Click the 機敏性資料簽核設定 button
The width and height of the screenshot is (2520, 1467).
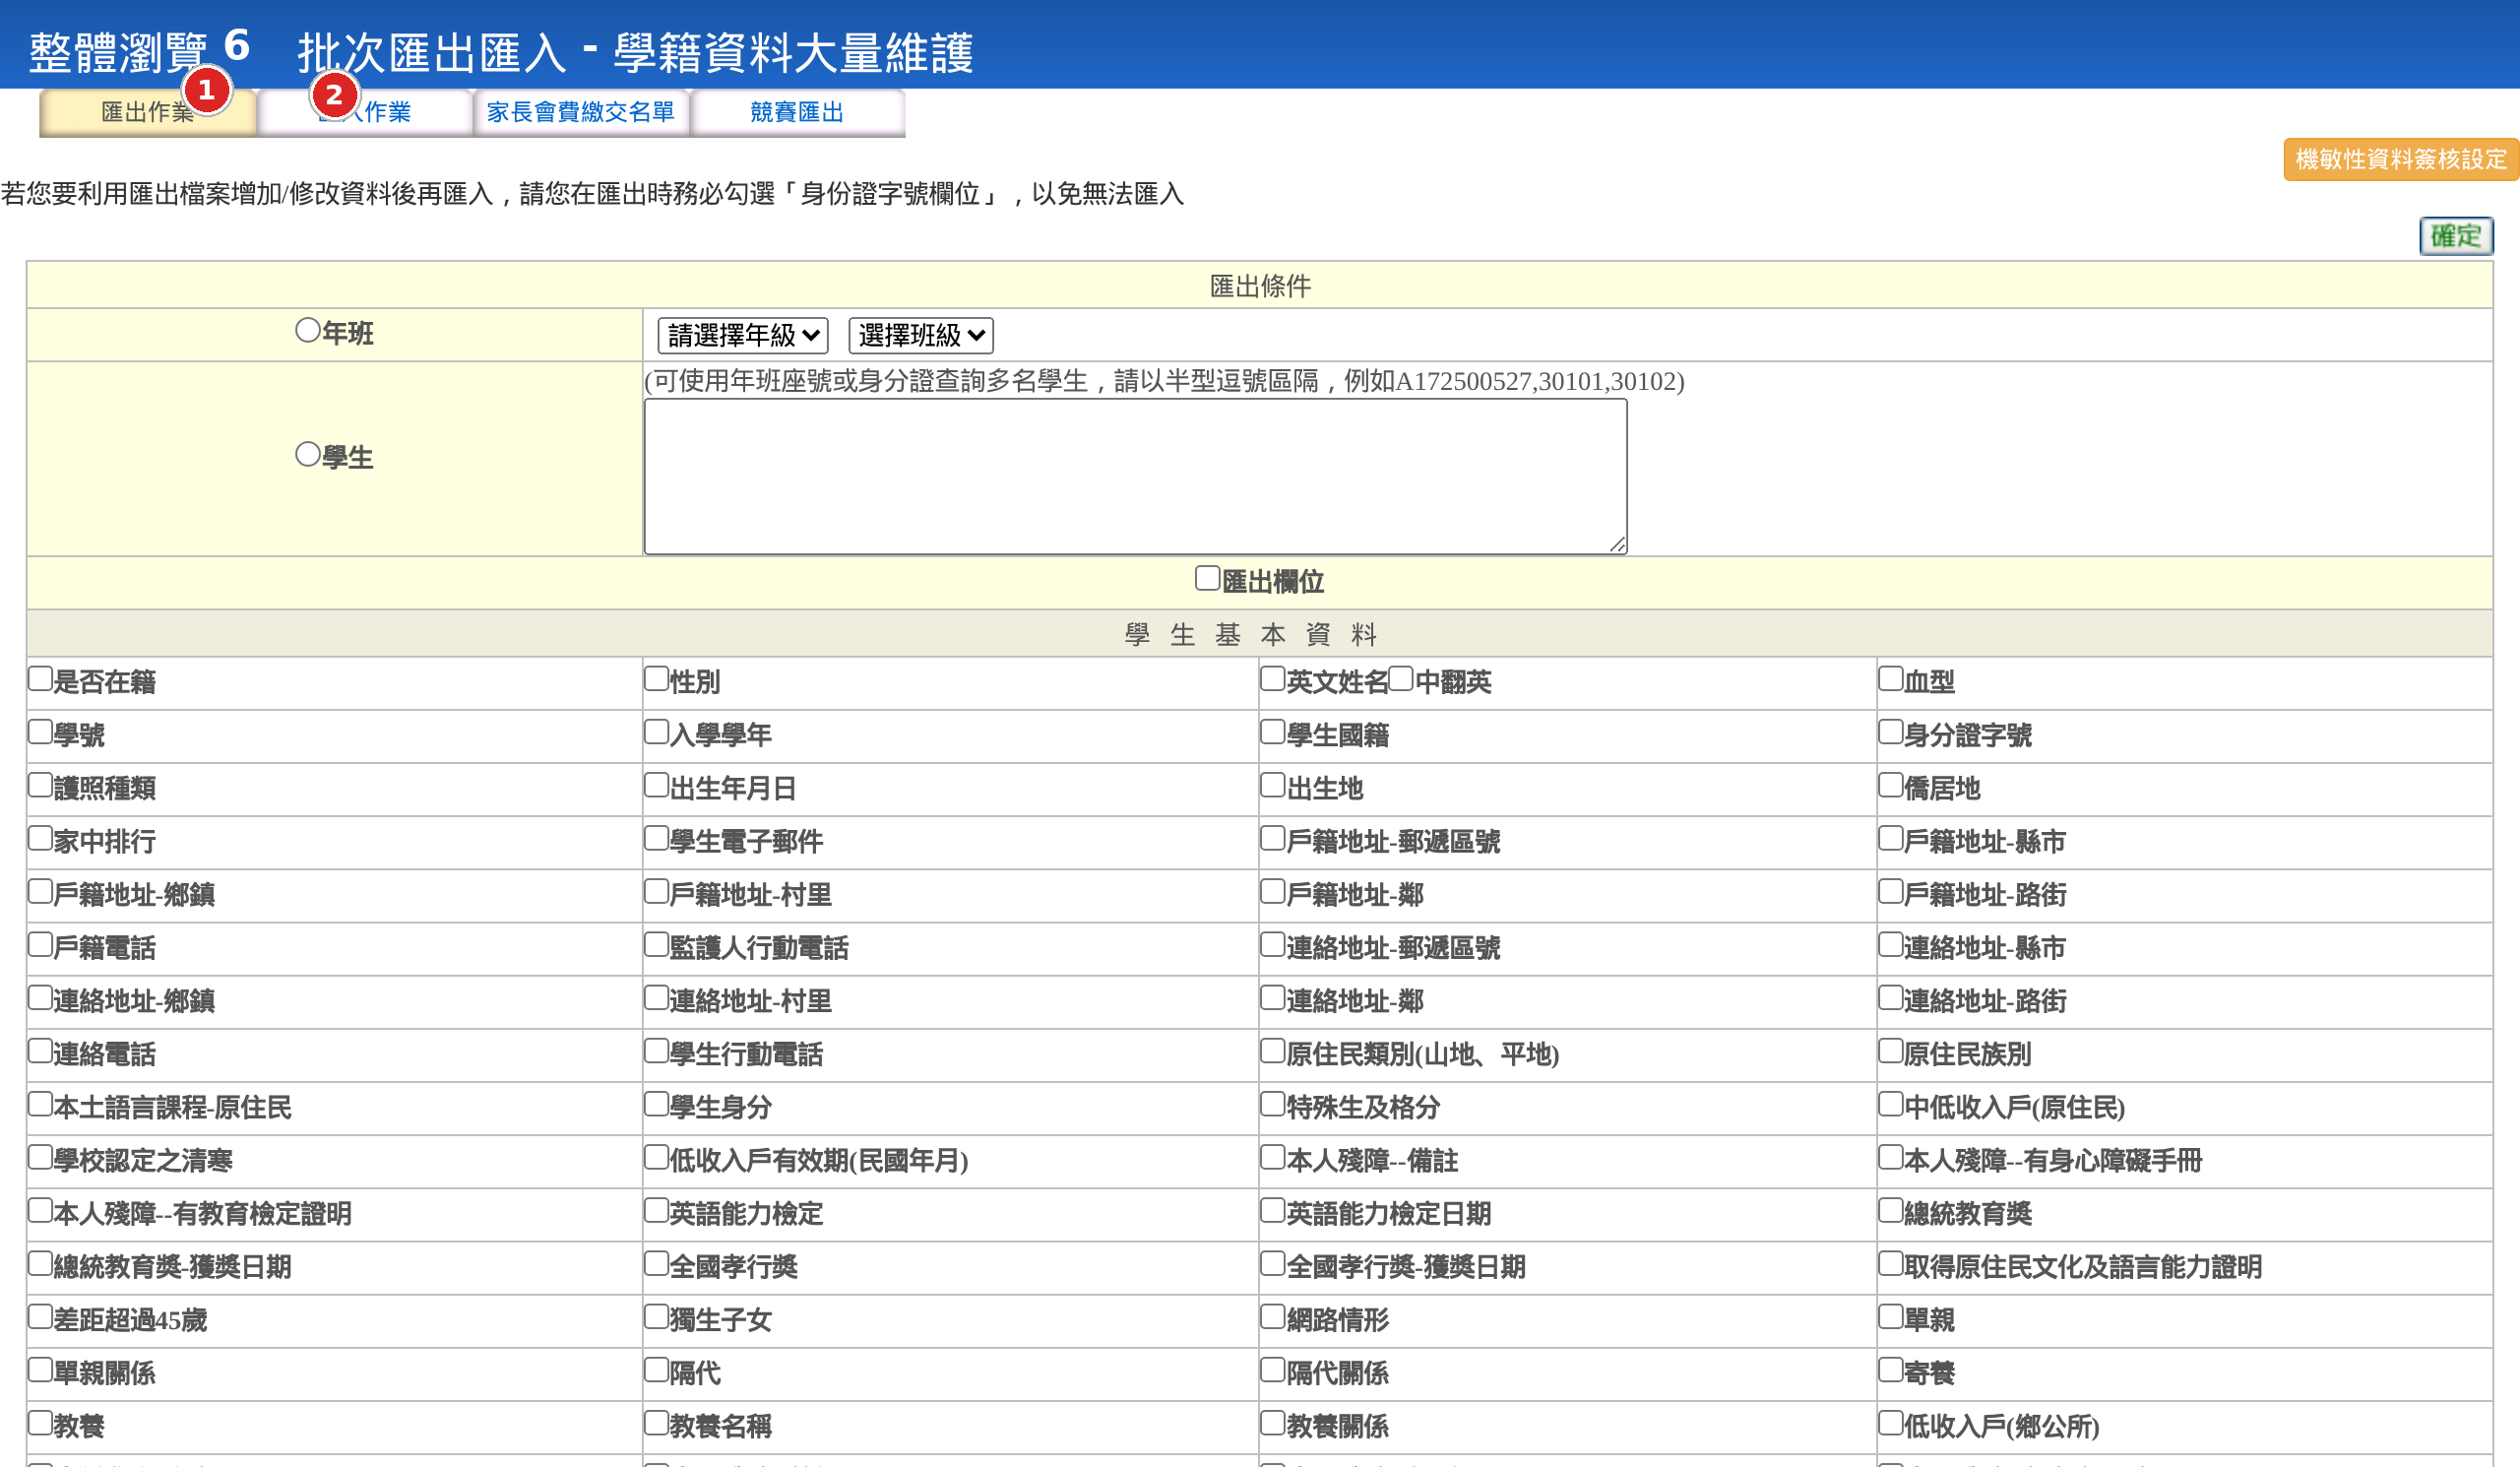tap(2400, 159)
